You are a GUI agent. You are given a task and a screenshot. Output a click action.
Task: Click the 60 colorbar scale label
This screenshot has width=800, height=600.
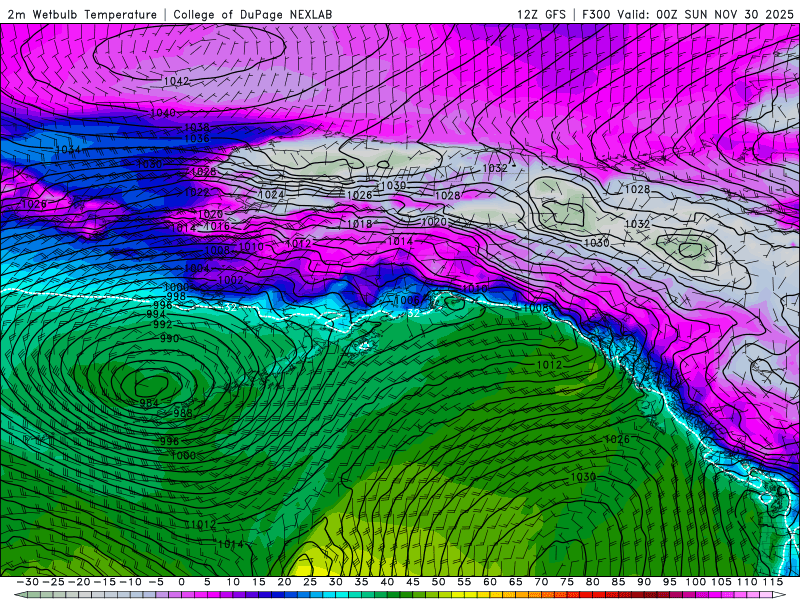pos(490,582)
